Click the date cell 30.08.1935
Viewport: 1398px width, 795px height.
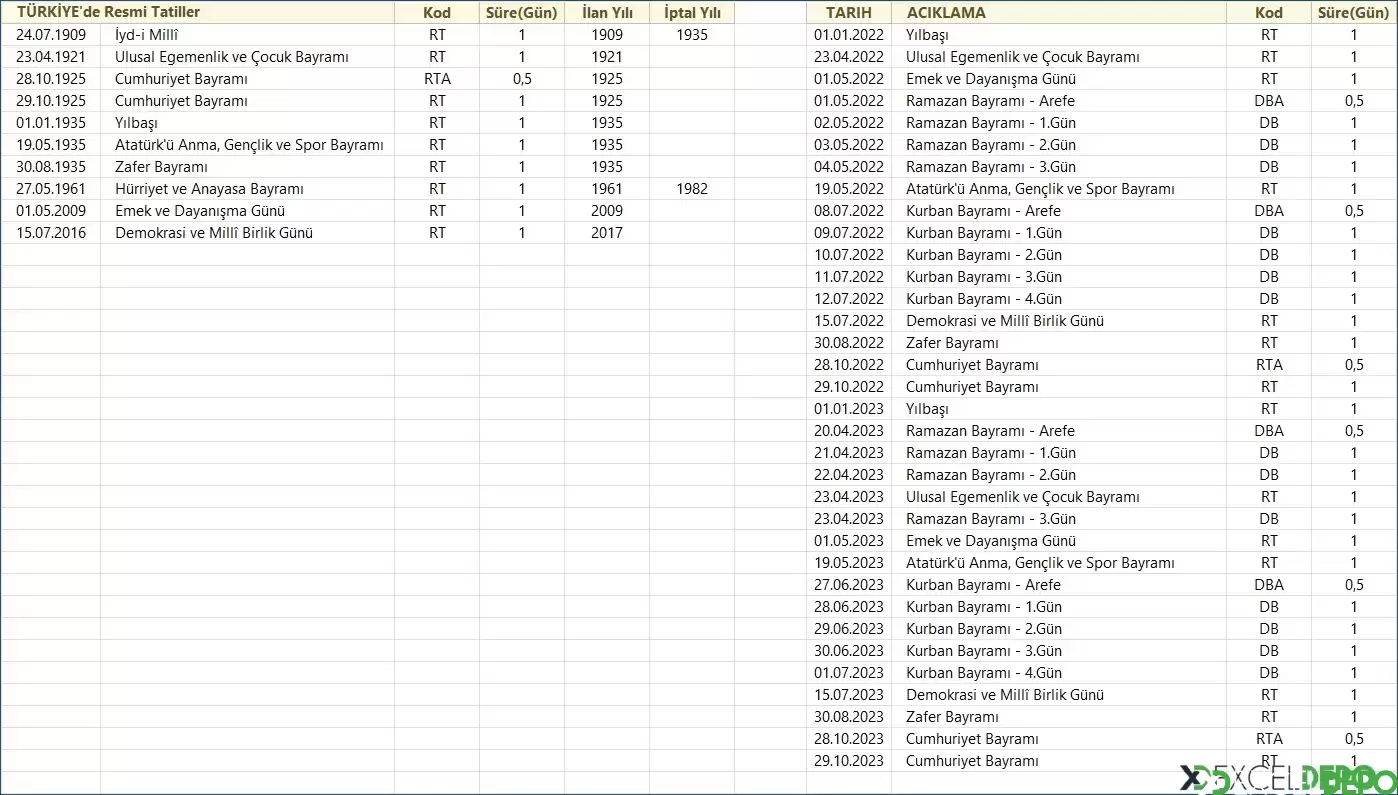pyautogui.click(x=51, y=167)
